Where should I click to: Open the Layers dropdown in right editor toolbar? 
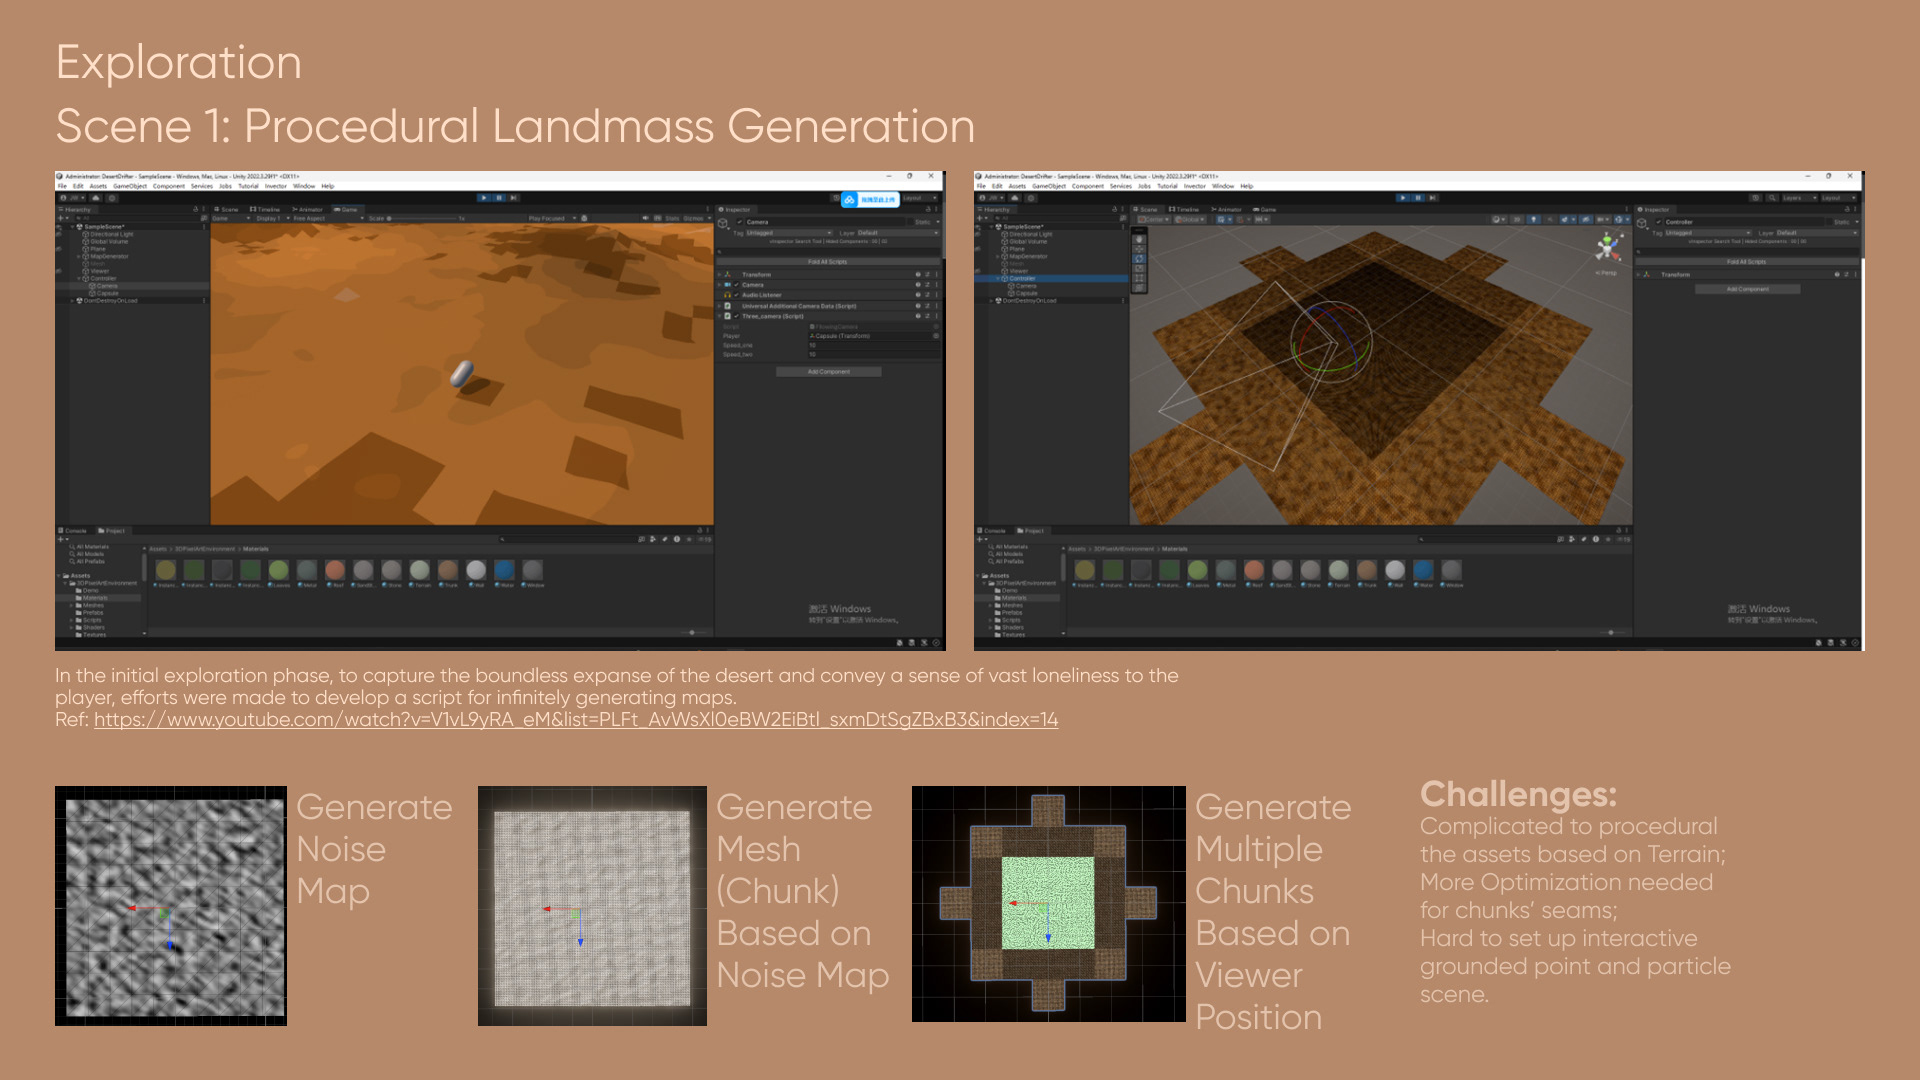coord(1797,198)
